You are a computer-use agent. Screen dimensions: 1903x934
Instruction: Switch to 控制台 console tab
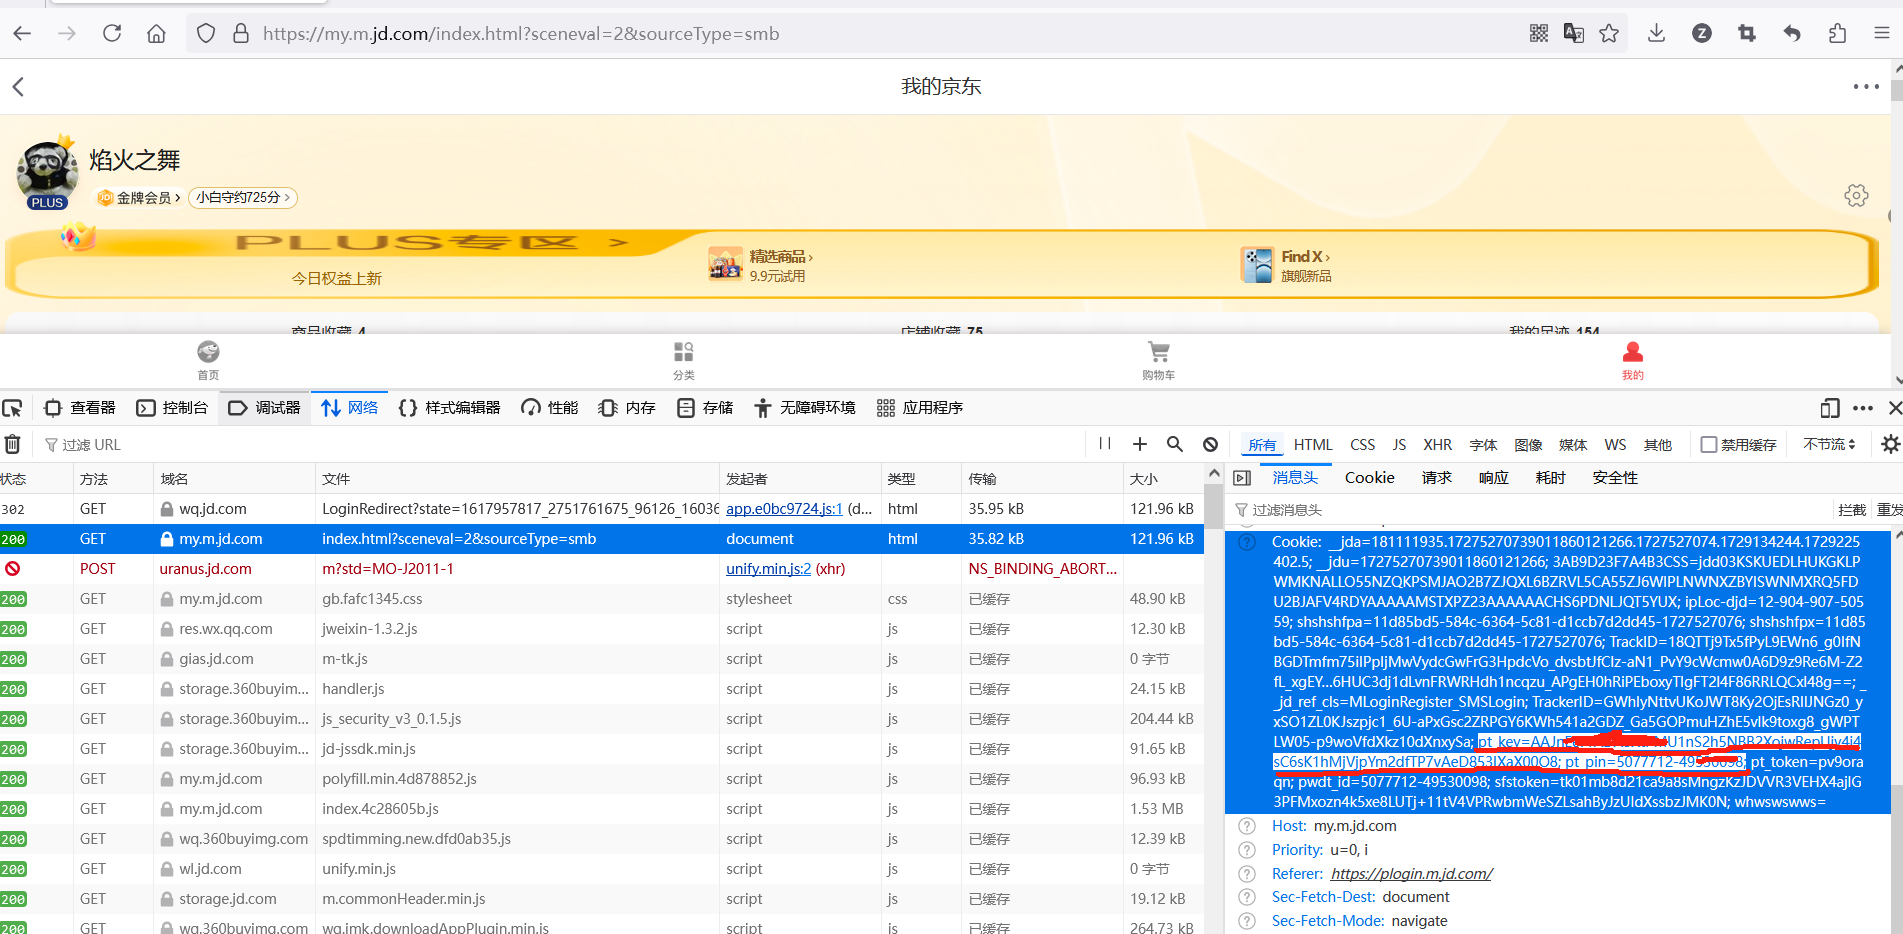[x=173, y=408]
